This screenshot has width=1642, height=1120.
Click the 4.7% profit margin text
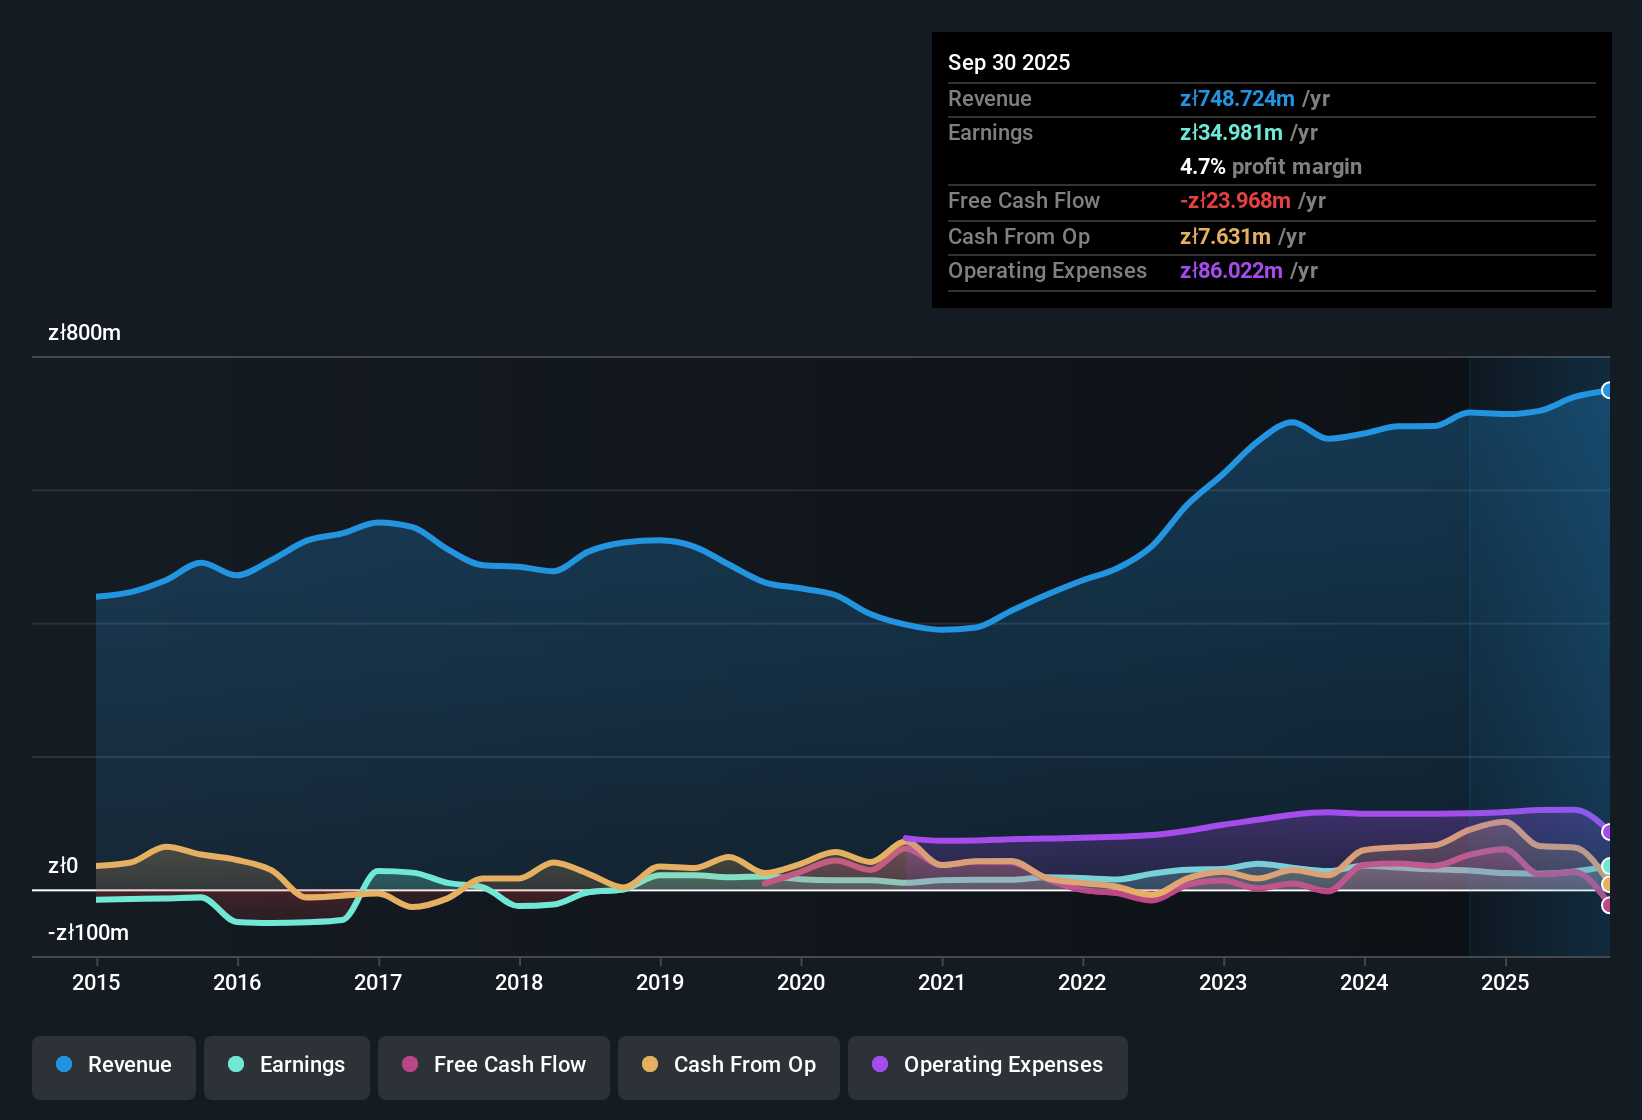(x=1270, y=167)
